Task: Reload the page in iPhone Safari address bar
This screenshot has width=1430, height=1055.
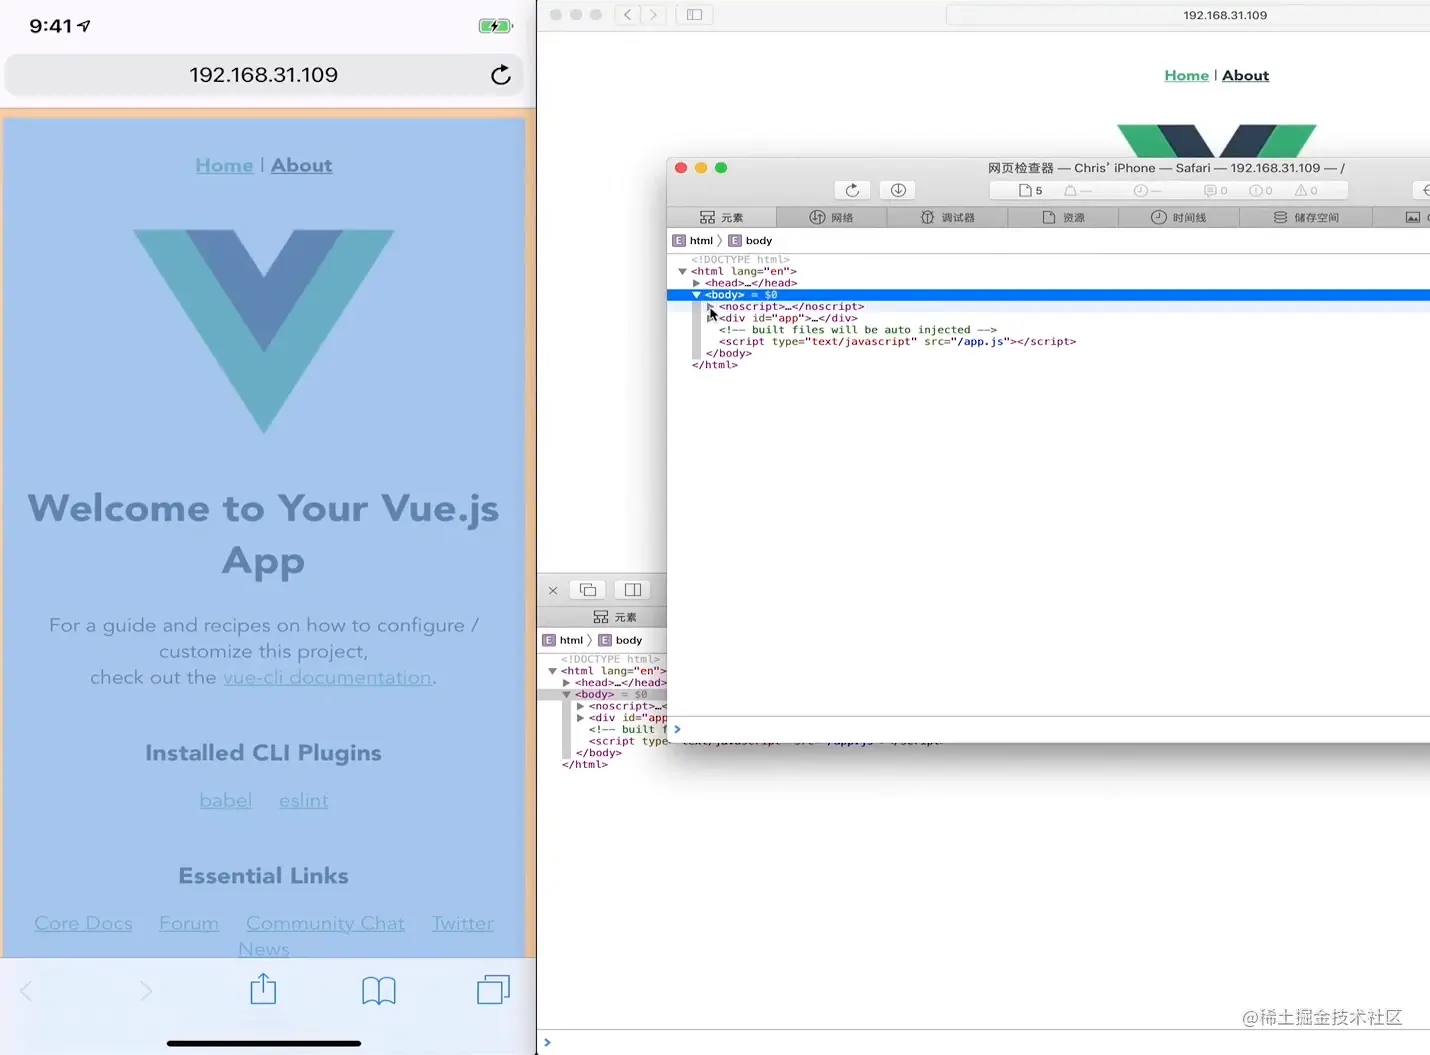Action: [501, 75]
